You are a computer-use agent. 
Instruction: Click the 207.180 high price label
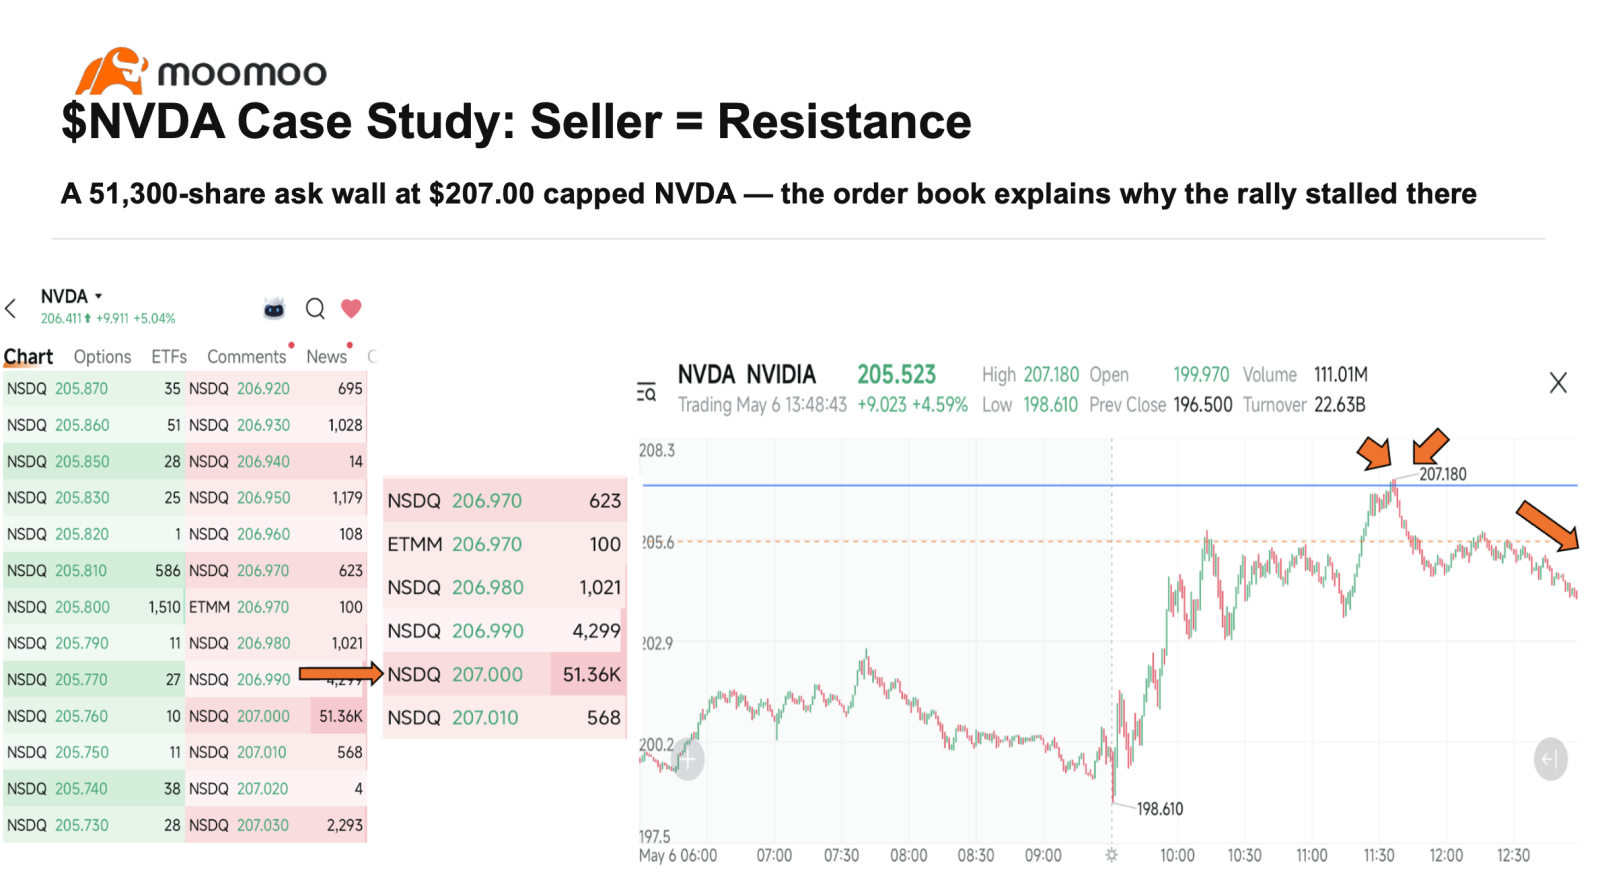tap(1443, 474)
